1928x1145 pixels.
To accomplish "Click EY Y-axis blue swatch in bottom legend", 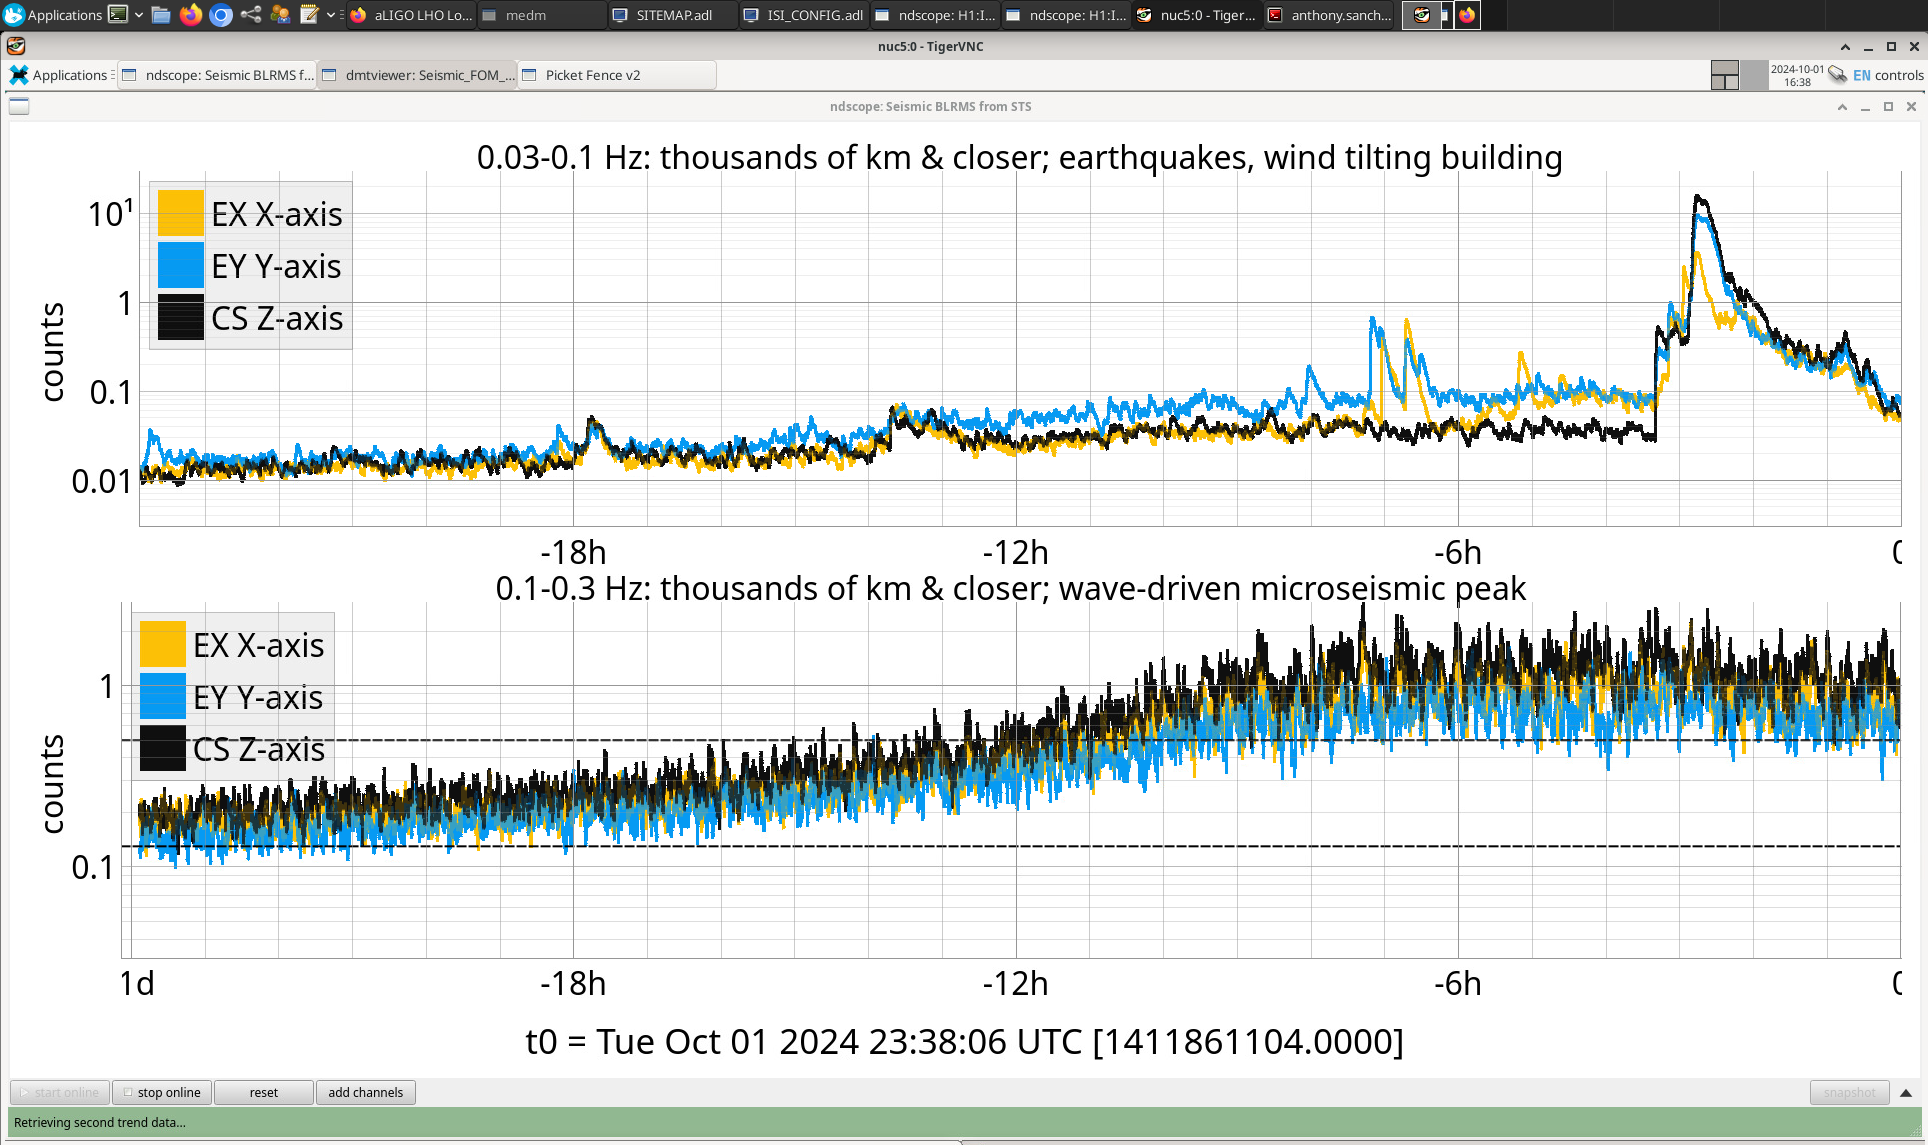I will coord(163,696).
